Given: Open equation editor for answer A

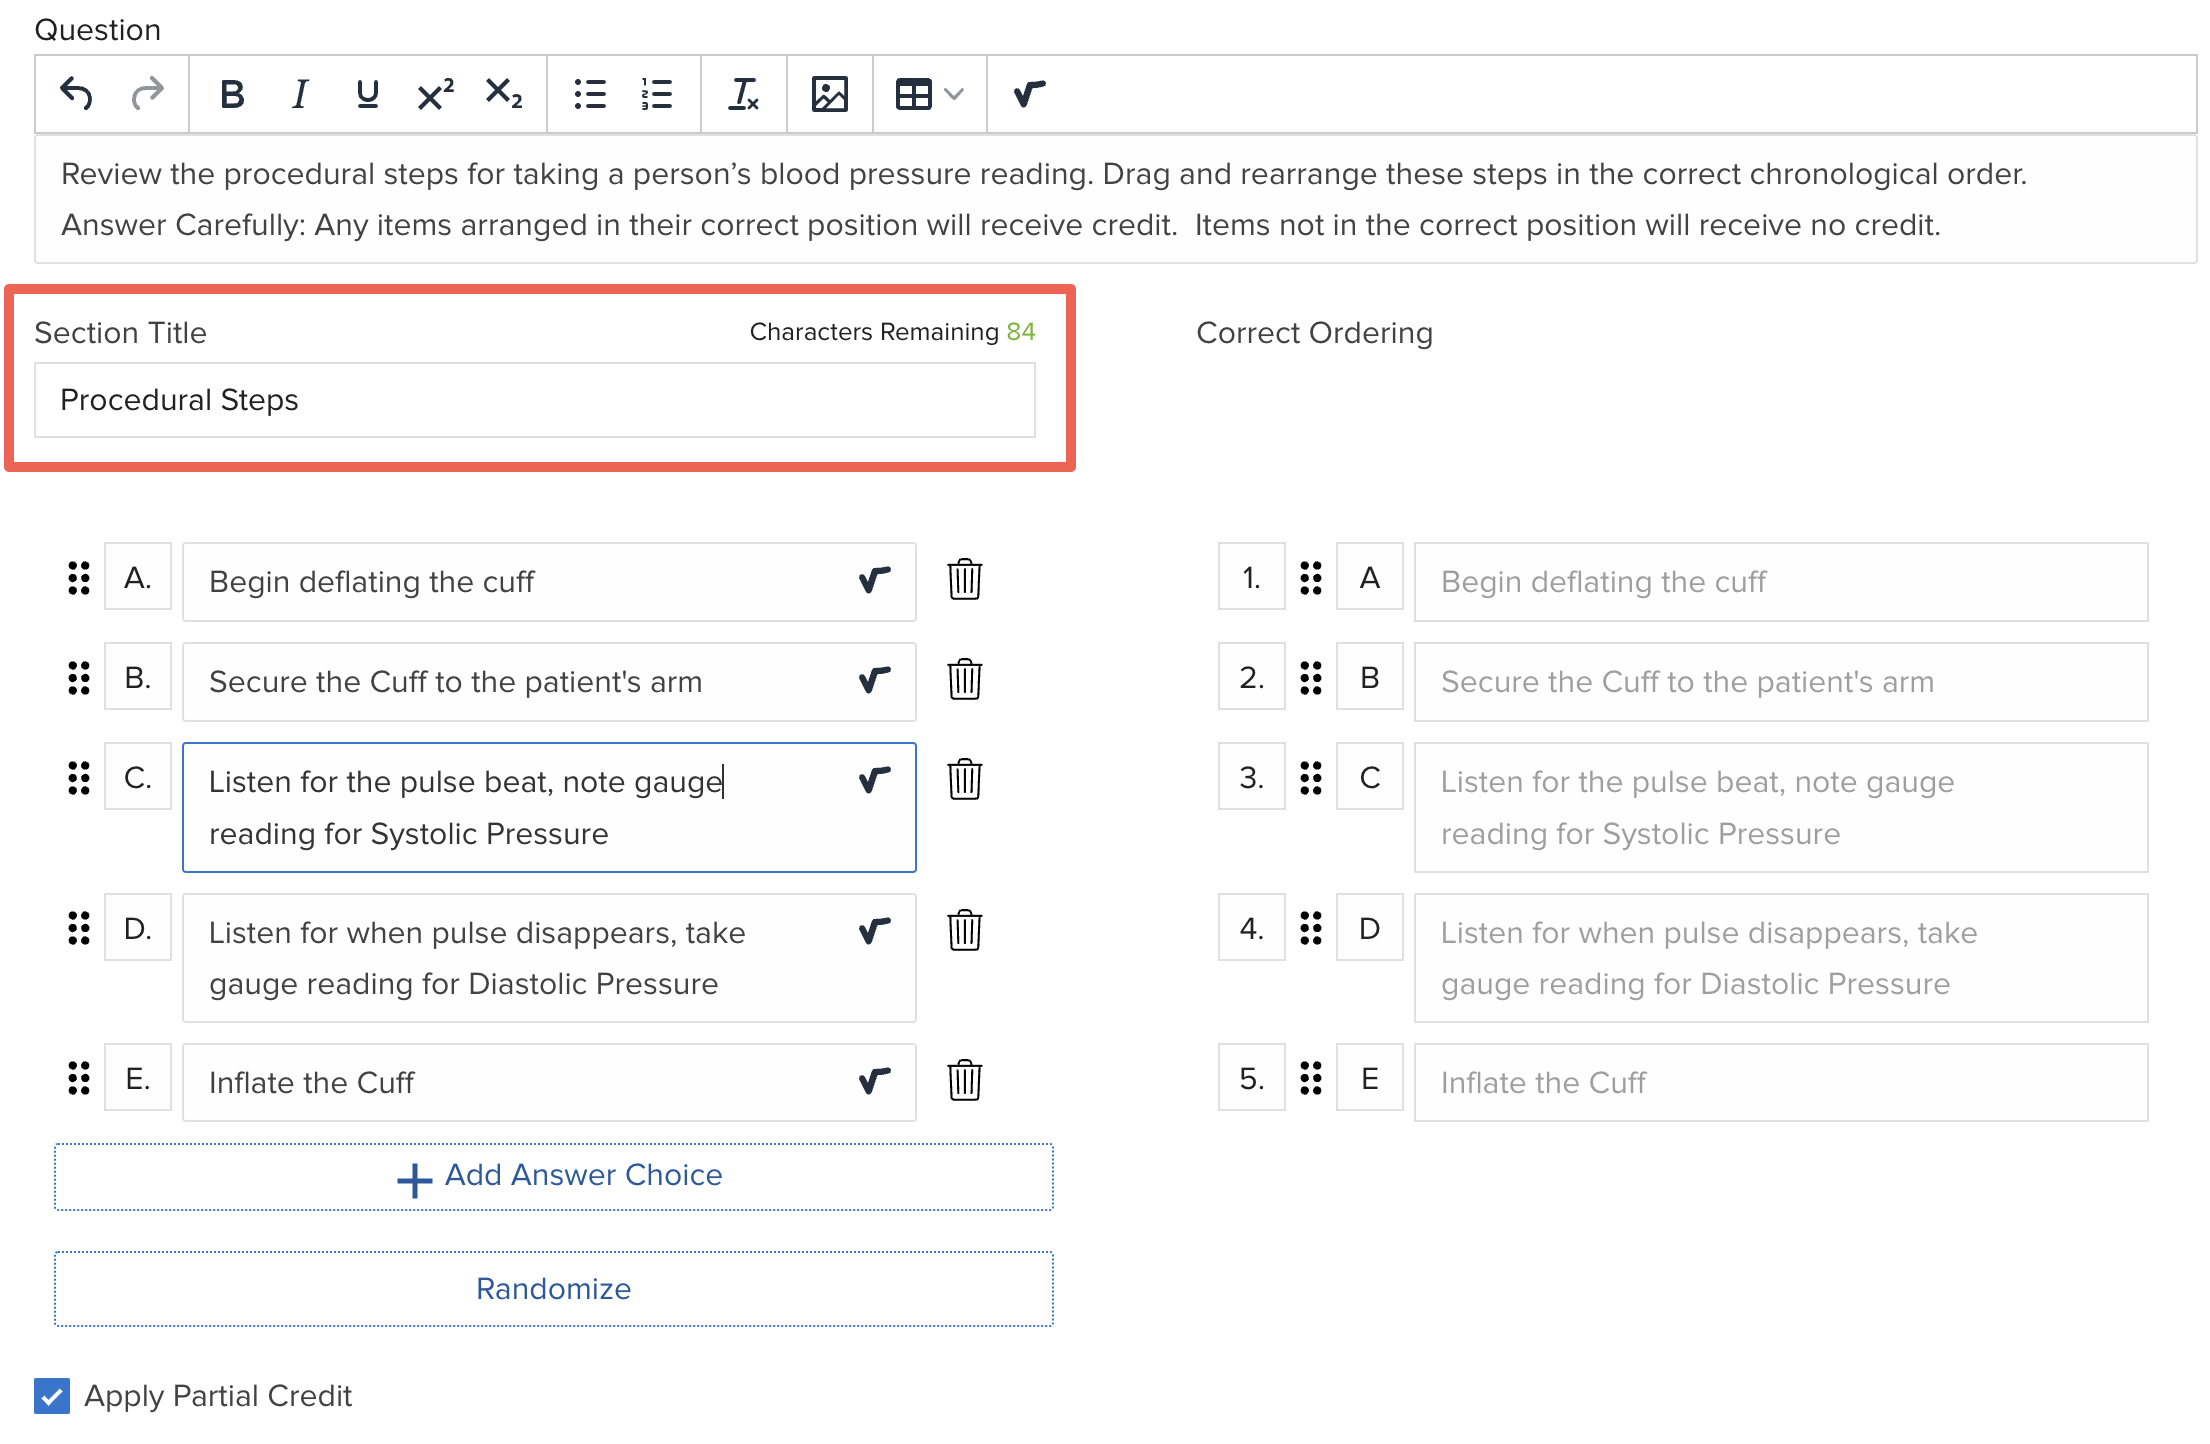Looking at the screenshot, I should pyautogui.click(x=874, y=580).
